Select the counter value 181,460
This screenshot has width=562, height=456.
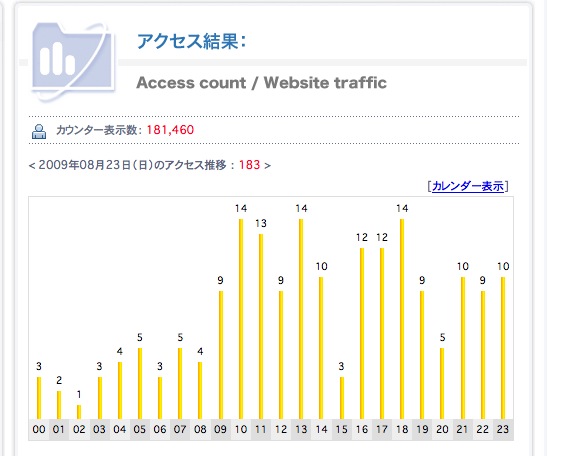click(170, 130)
